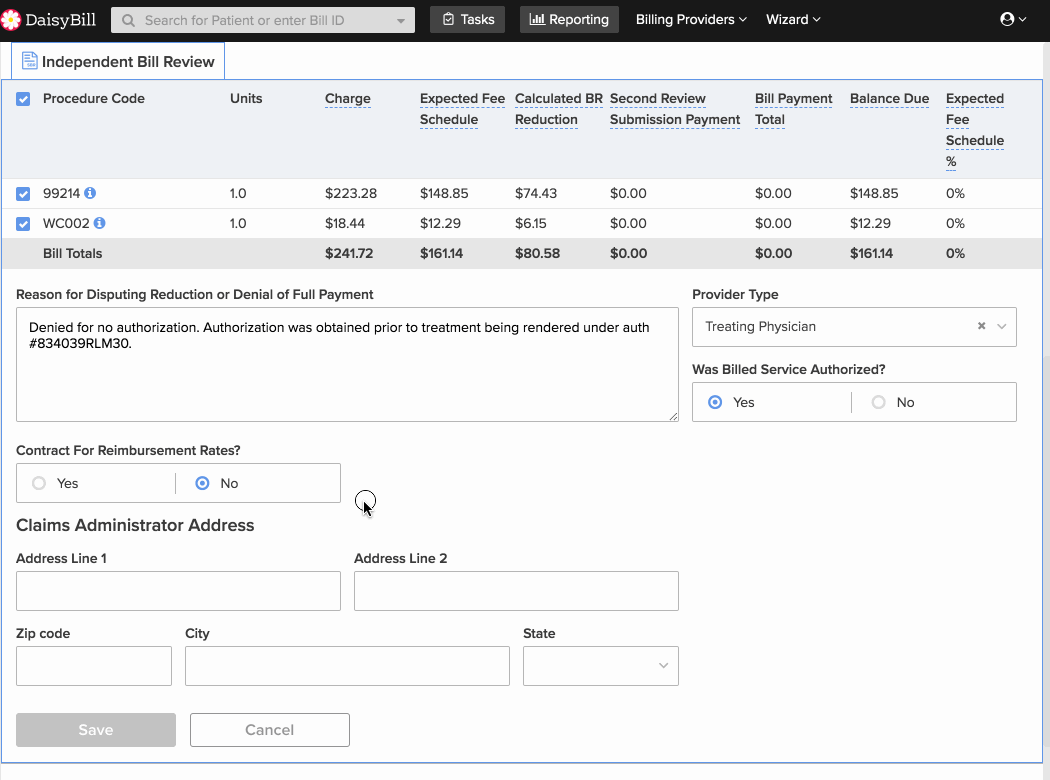
Task: Open the Billing Providers dropdown menu
Action: click(691, 19)
